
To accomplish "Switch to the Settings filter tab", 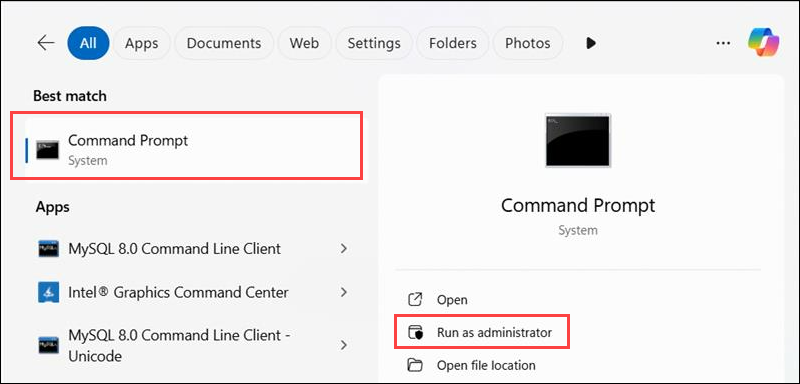I will point(374,43).
